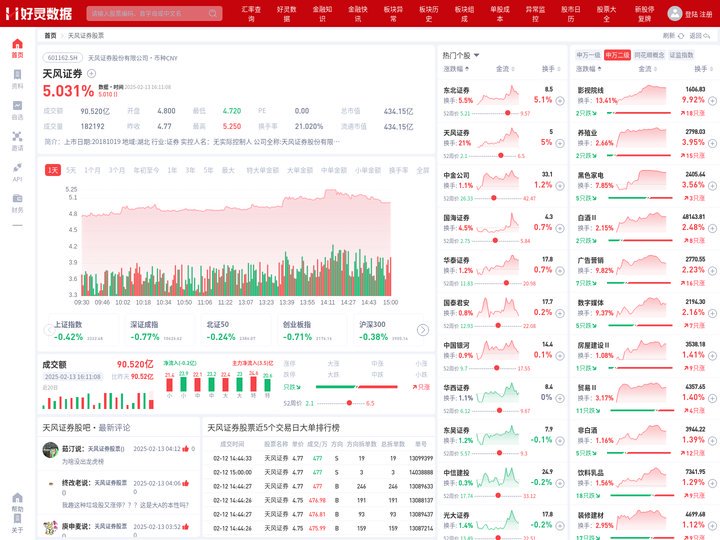Viewport: 720px width, 540px height.
Task: Click right arrow of index carousel
Action: pos(422,330)
